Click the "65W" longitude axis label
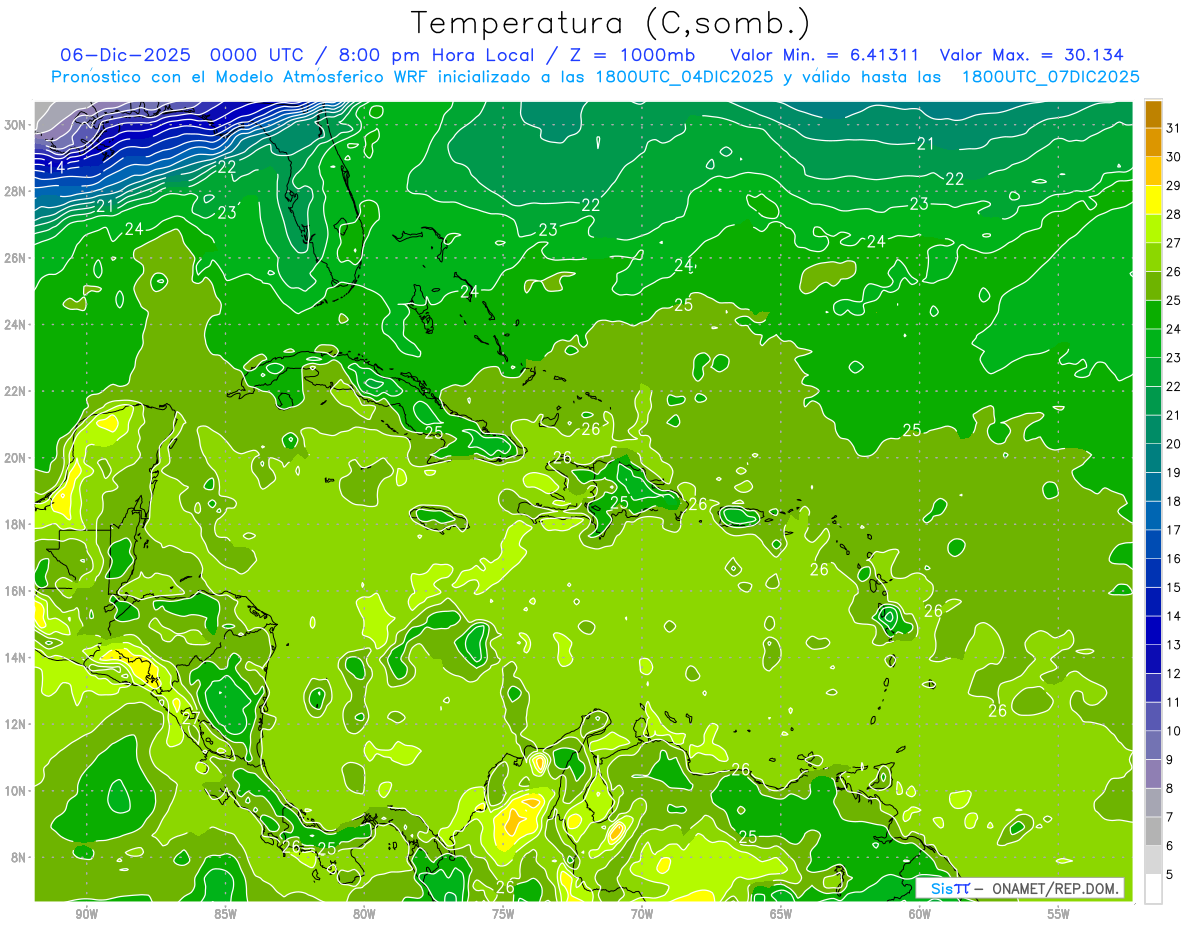Image resolution: width=1200 pixels, height=927 pixels. tap(781, 914)
